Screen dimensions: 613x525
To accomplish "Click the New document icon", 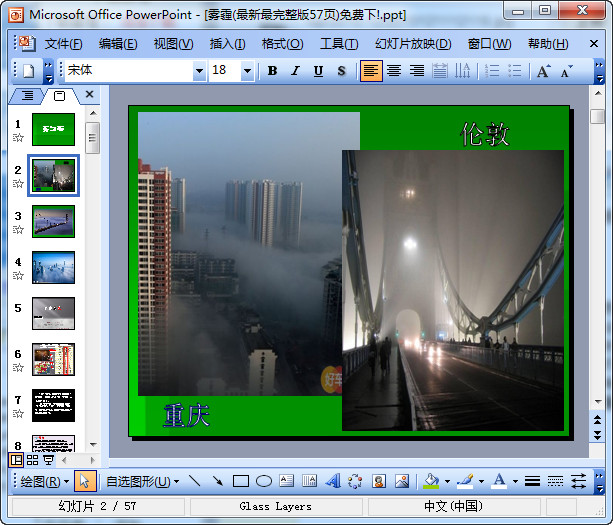I will [x=28, y=71].
